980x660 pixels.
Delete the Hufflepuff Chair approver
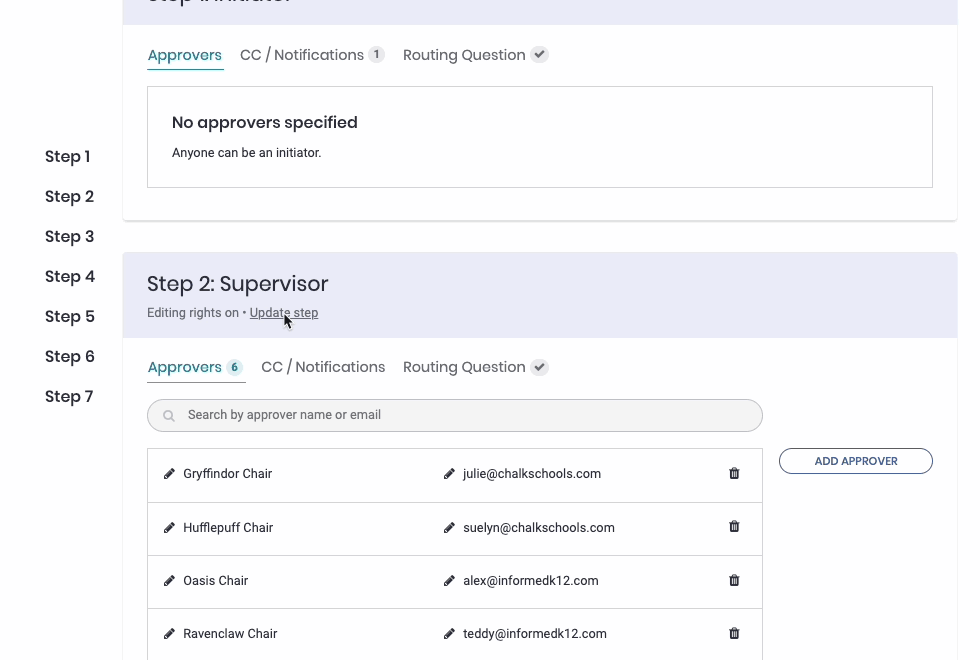click(734, 526)
